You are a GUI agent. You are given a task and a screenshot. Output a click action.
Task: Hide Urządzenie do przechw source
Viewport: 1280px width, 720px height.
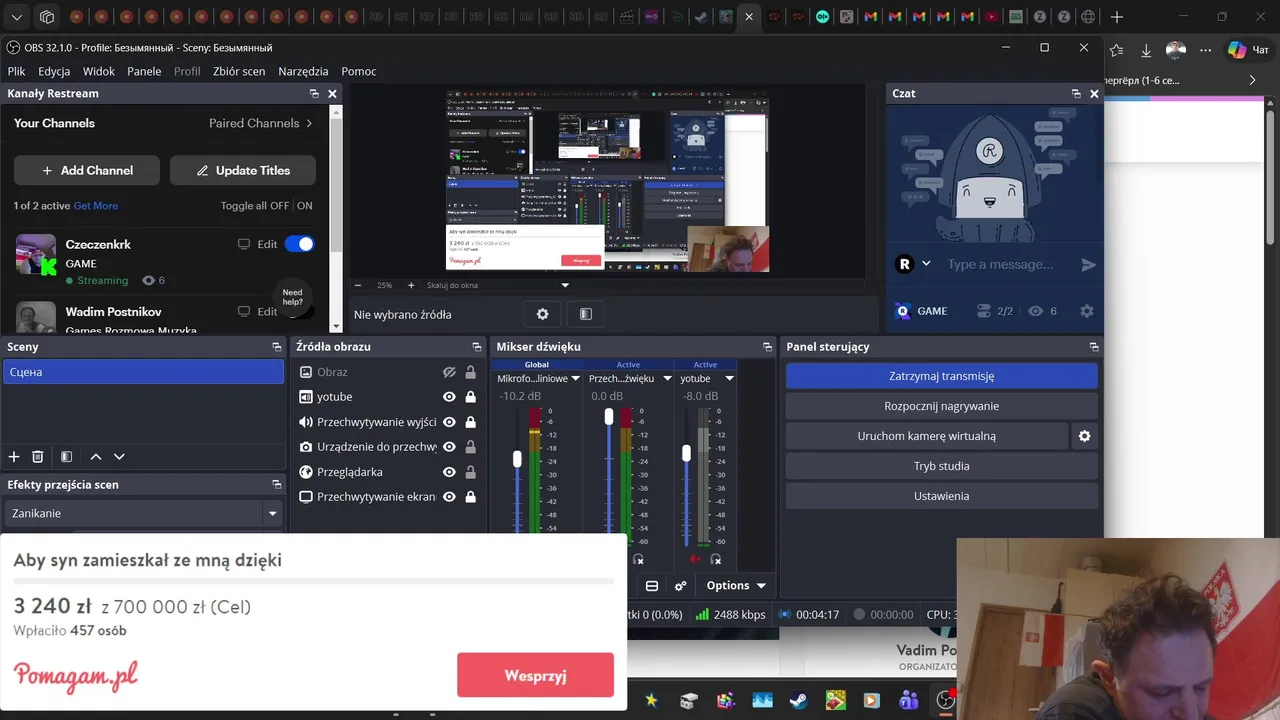[450, 447]
